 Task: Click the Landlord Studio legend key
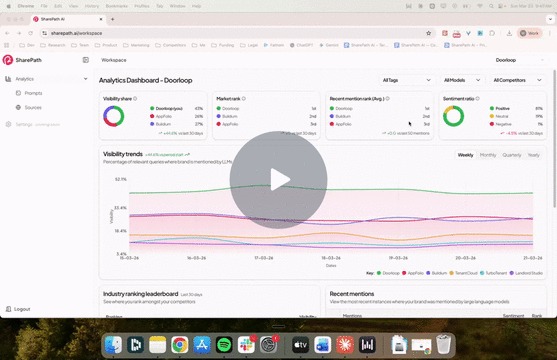point(526,273)
